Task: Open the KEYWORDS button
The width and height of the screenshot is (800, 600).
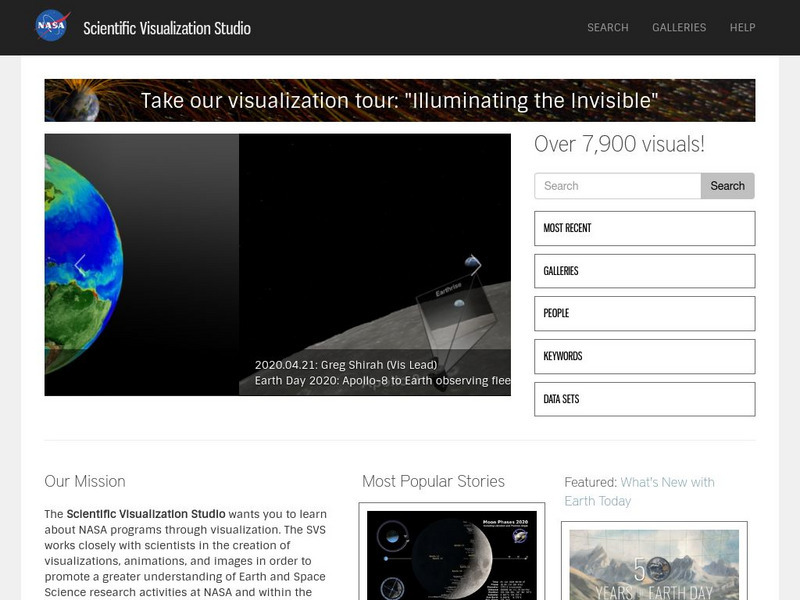Action: (x=644, y=356)
